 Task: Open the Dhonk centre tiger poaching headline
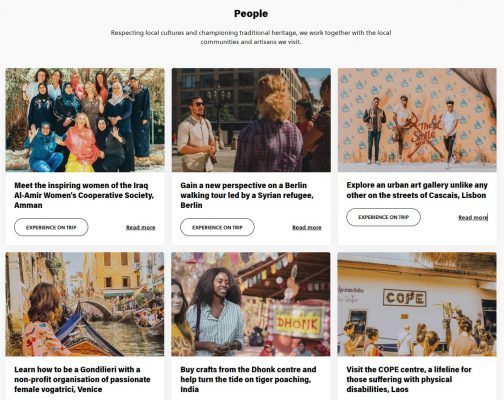tap(248, 379)
